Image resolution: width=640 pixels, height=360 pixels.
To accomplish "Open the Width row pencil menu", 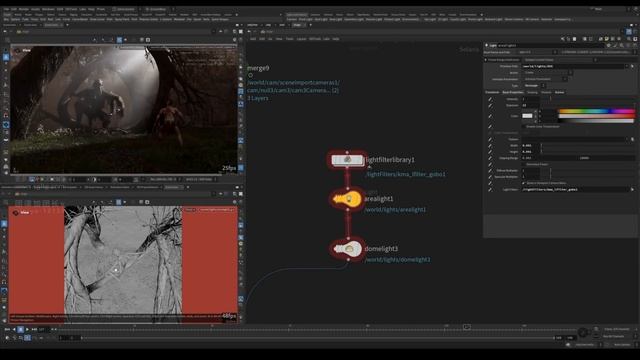I will click(490, 146).
